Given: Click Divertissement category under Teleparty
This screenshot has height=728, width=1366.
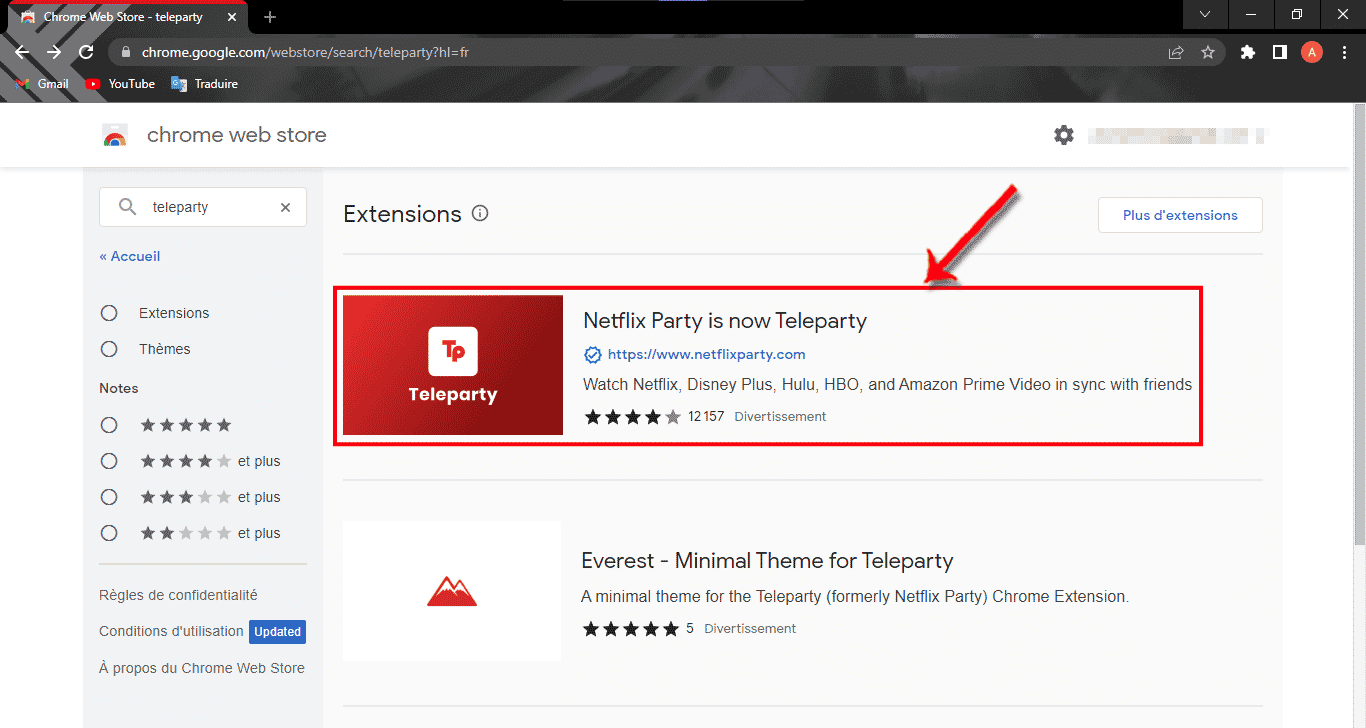Looking at the screenshot, I should [x=780, y=416].
